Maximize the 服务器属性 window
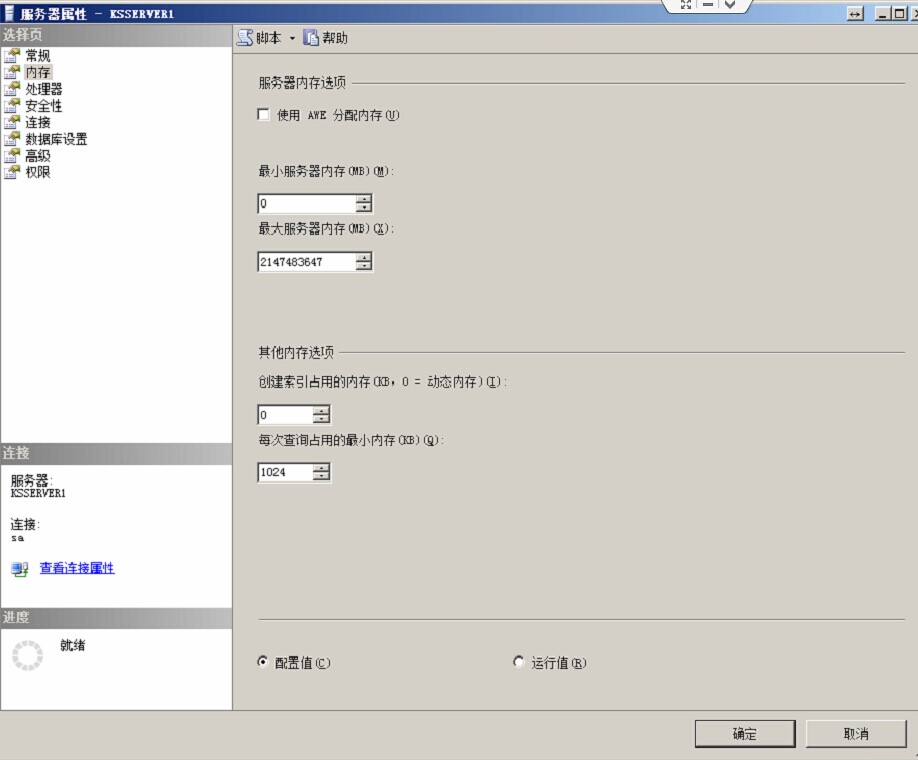 899,13
